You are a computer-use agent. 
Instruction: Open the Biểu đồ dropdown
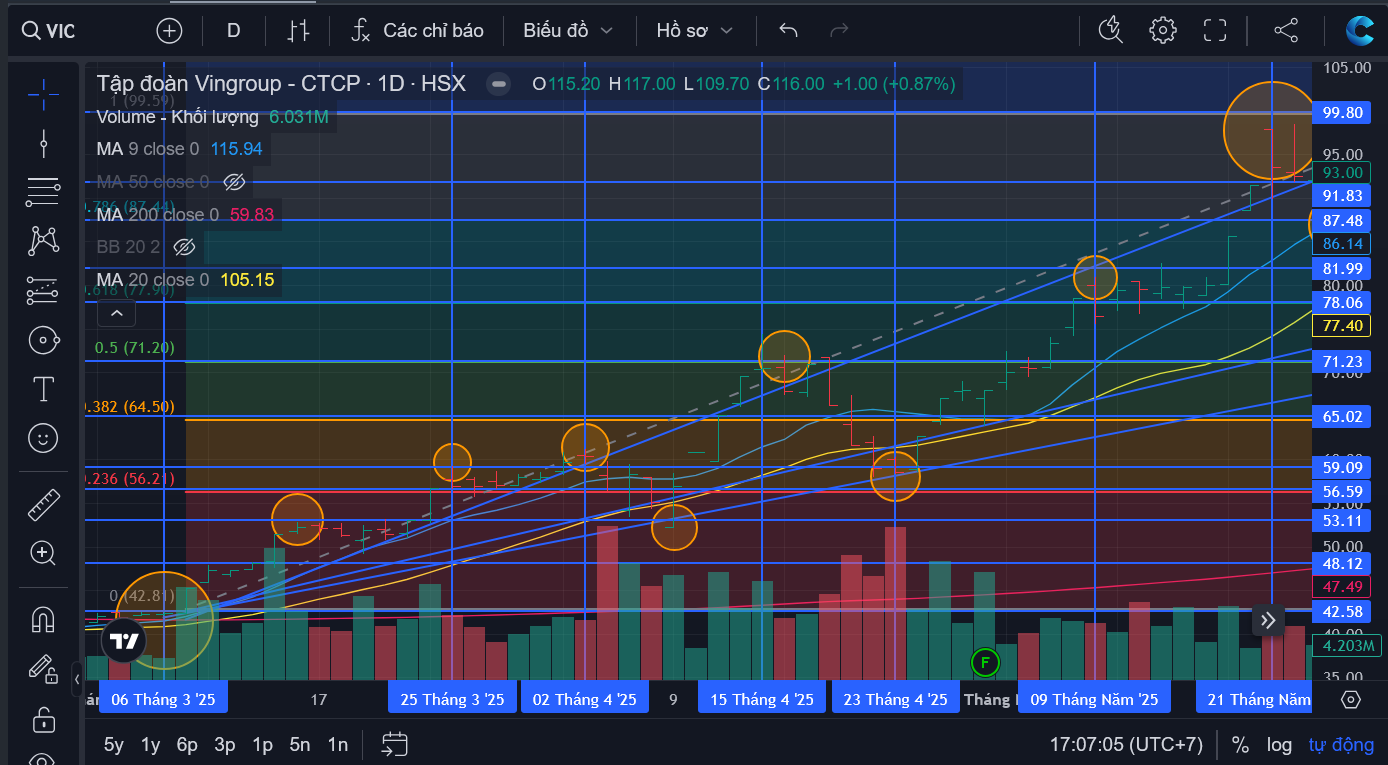point(568,30)
